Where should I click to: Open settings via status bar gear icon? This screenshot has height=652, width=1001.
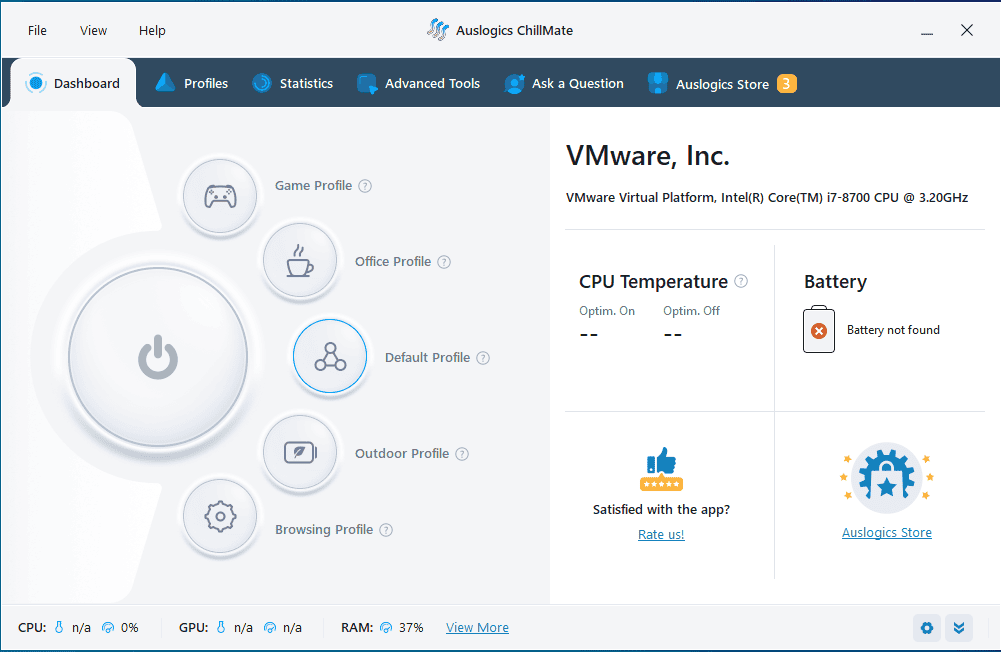(x=927, y=628)
